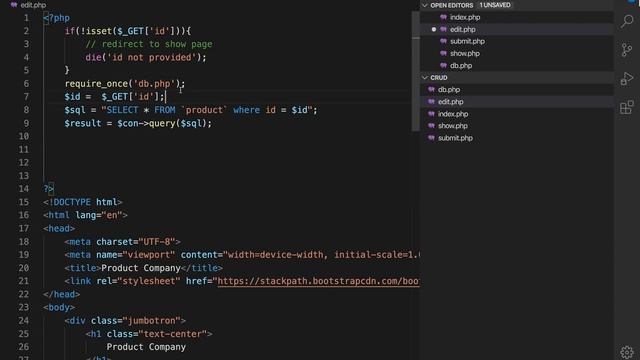Open index.php from Open Editors list
Viewport: 640px width, 360px height.
[465, 17]
